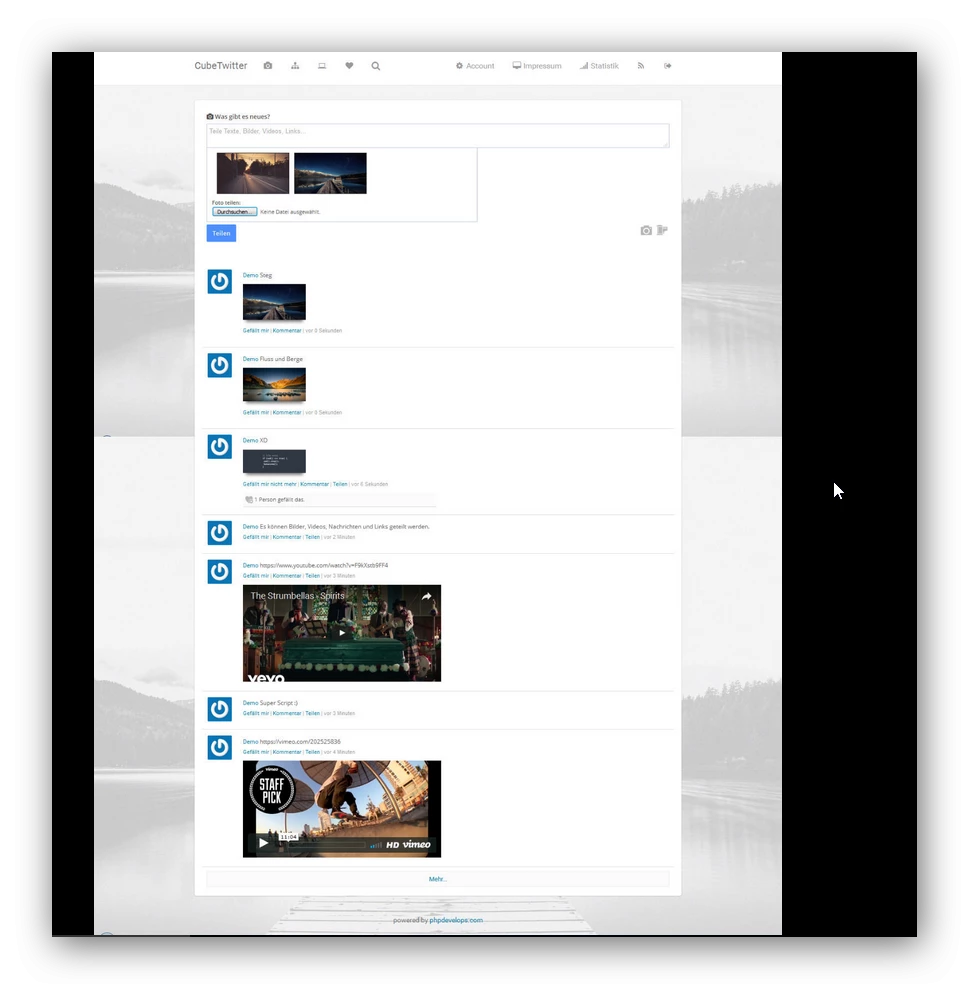Click Kommentar on the Super Script post
Viewport: 969px width, 989px height.
pos(287,713)
